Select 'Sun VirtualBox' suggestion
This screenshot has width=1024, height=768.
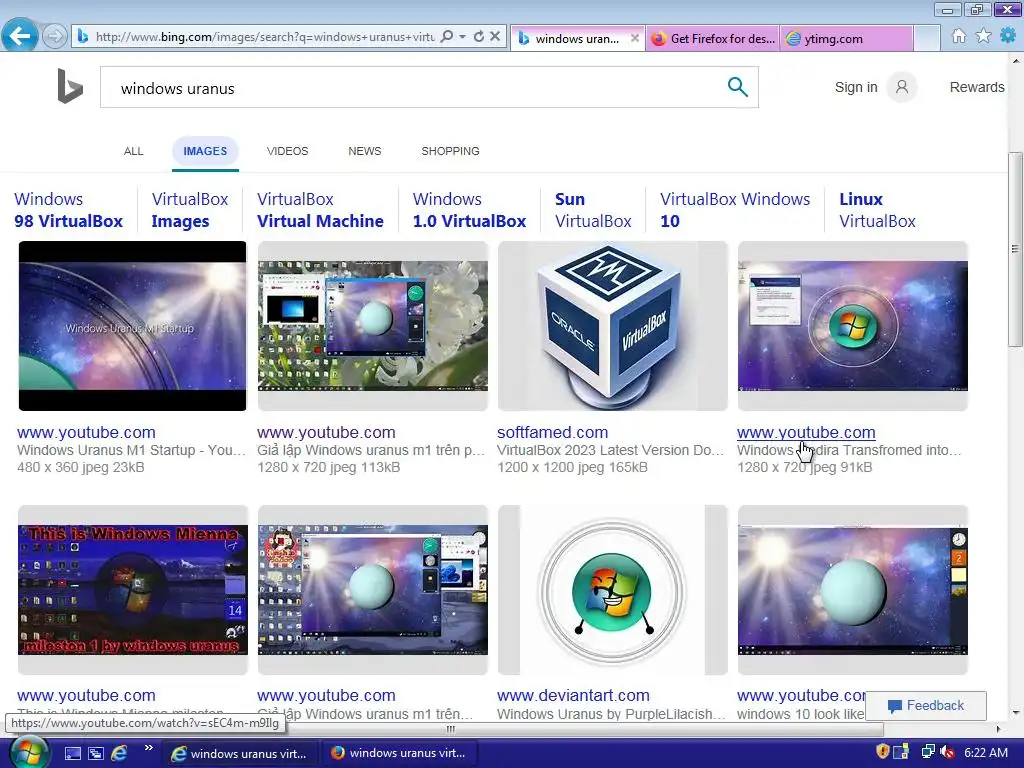593,210
